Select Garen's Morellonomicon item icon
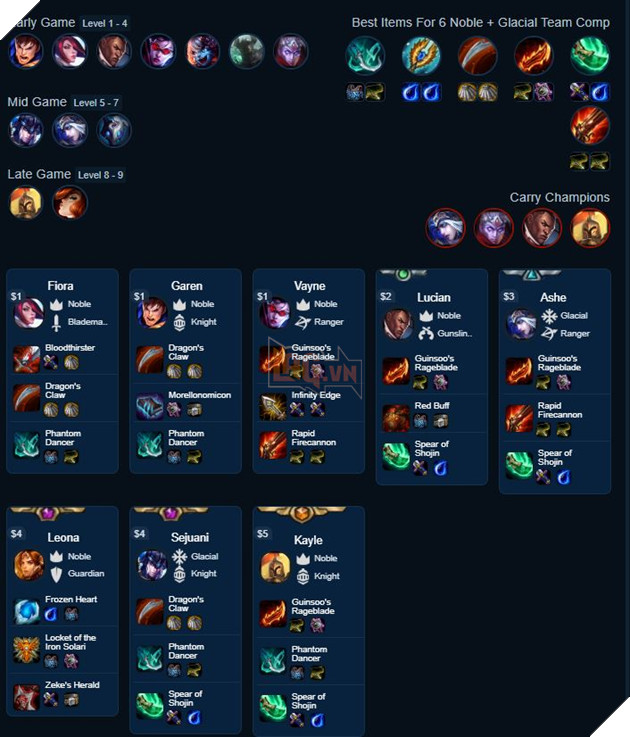The width and height of the screenshot is (630, 737). pyautogui.click(x=150, y=406)
